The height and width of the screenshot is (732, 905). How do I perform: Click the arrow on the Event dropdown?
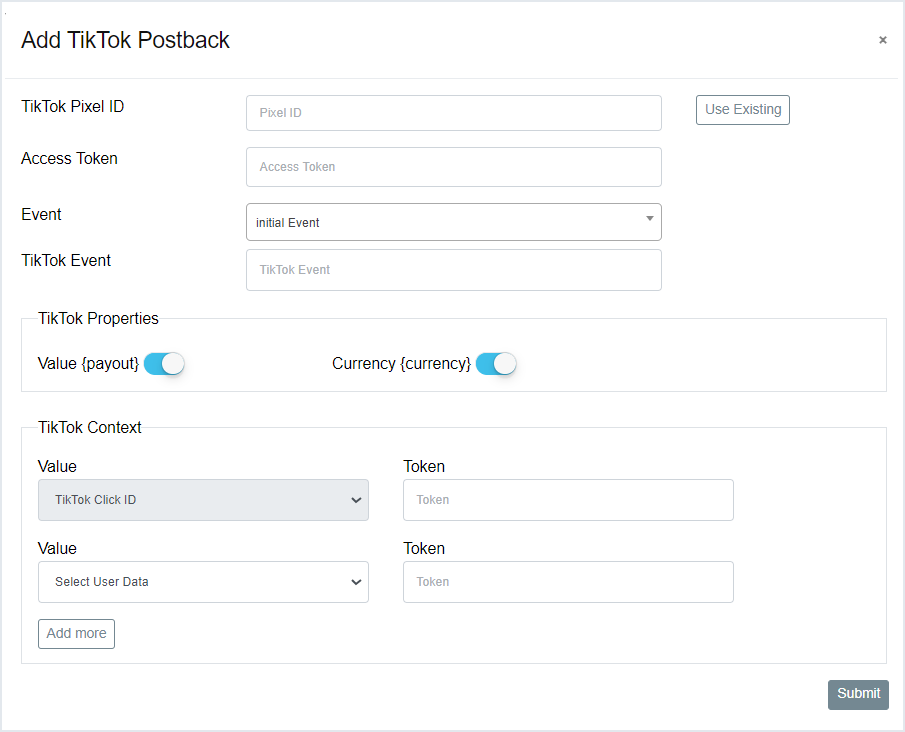(x=649, y=218)
